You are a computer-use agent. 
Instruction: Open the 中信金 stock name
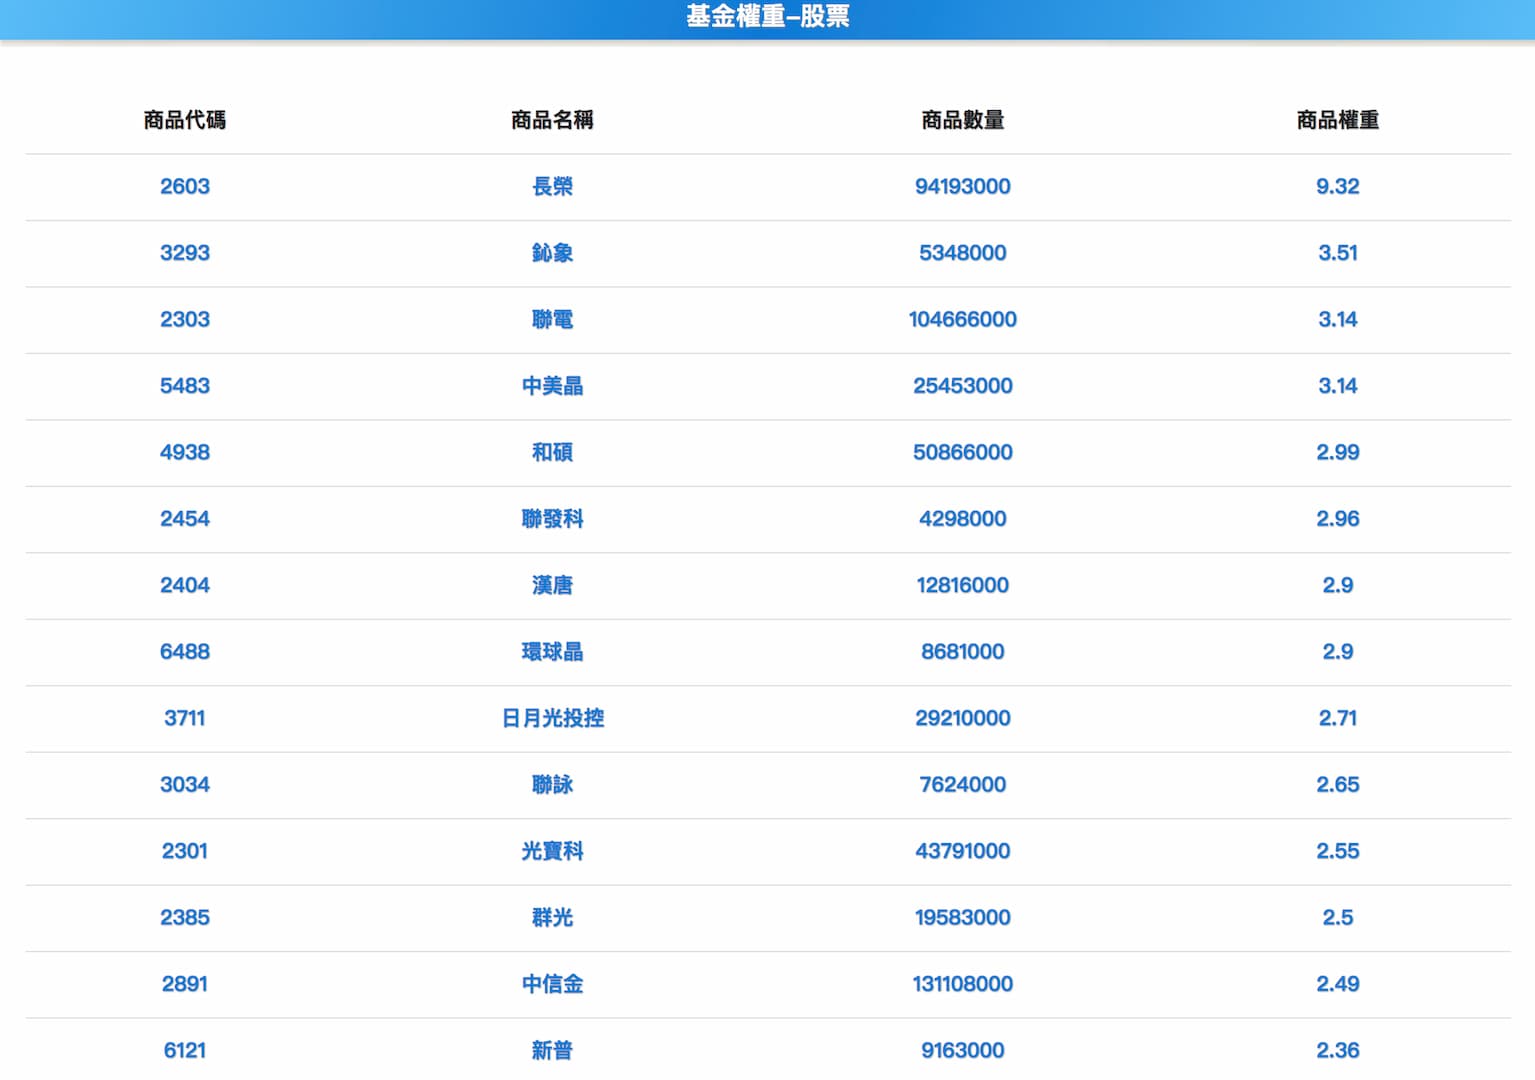(x=552, y=984)
